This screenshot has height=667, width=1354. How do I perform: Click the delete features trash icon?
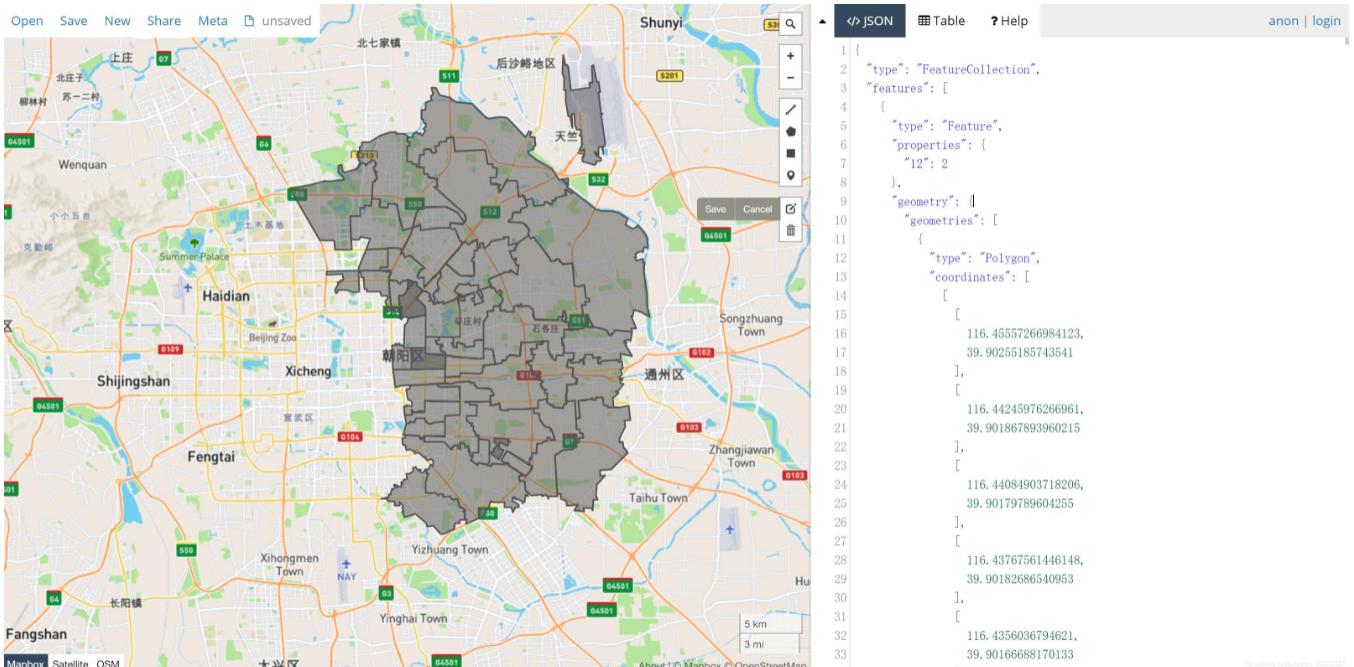coord(790,232)
